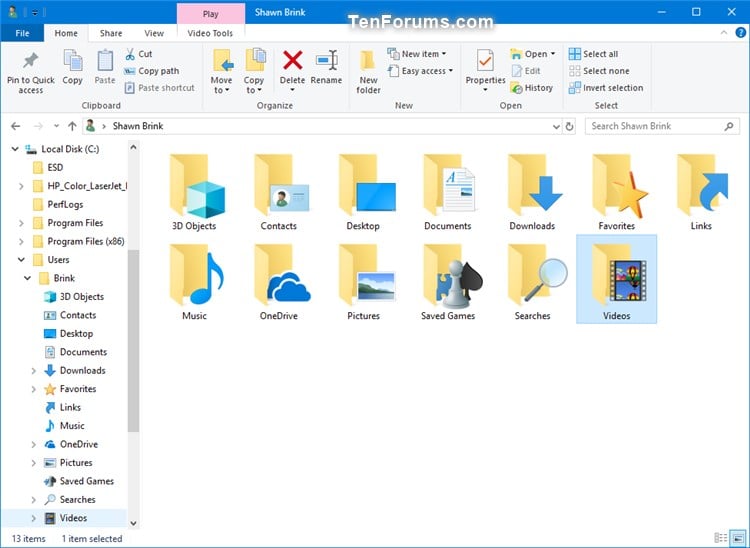Open the Video Tools tab

point(210,33)
